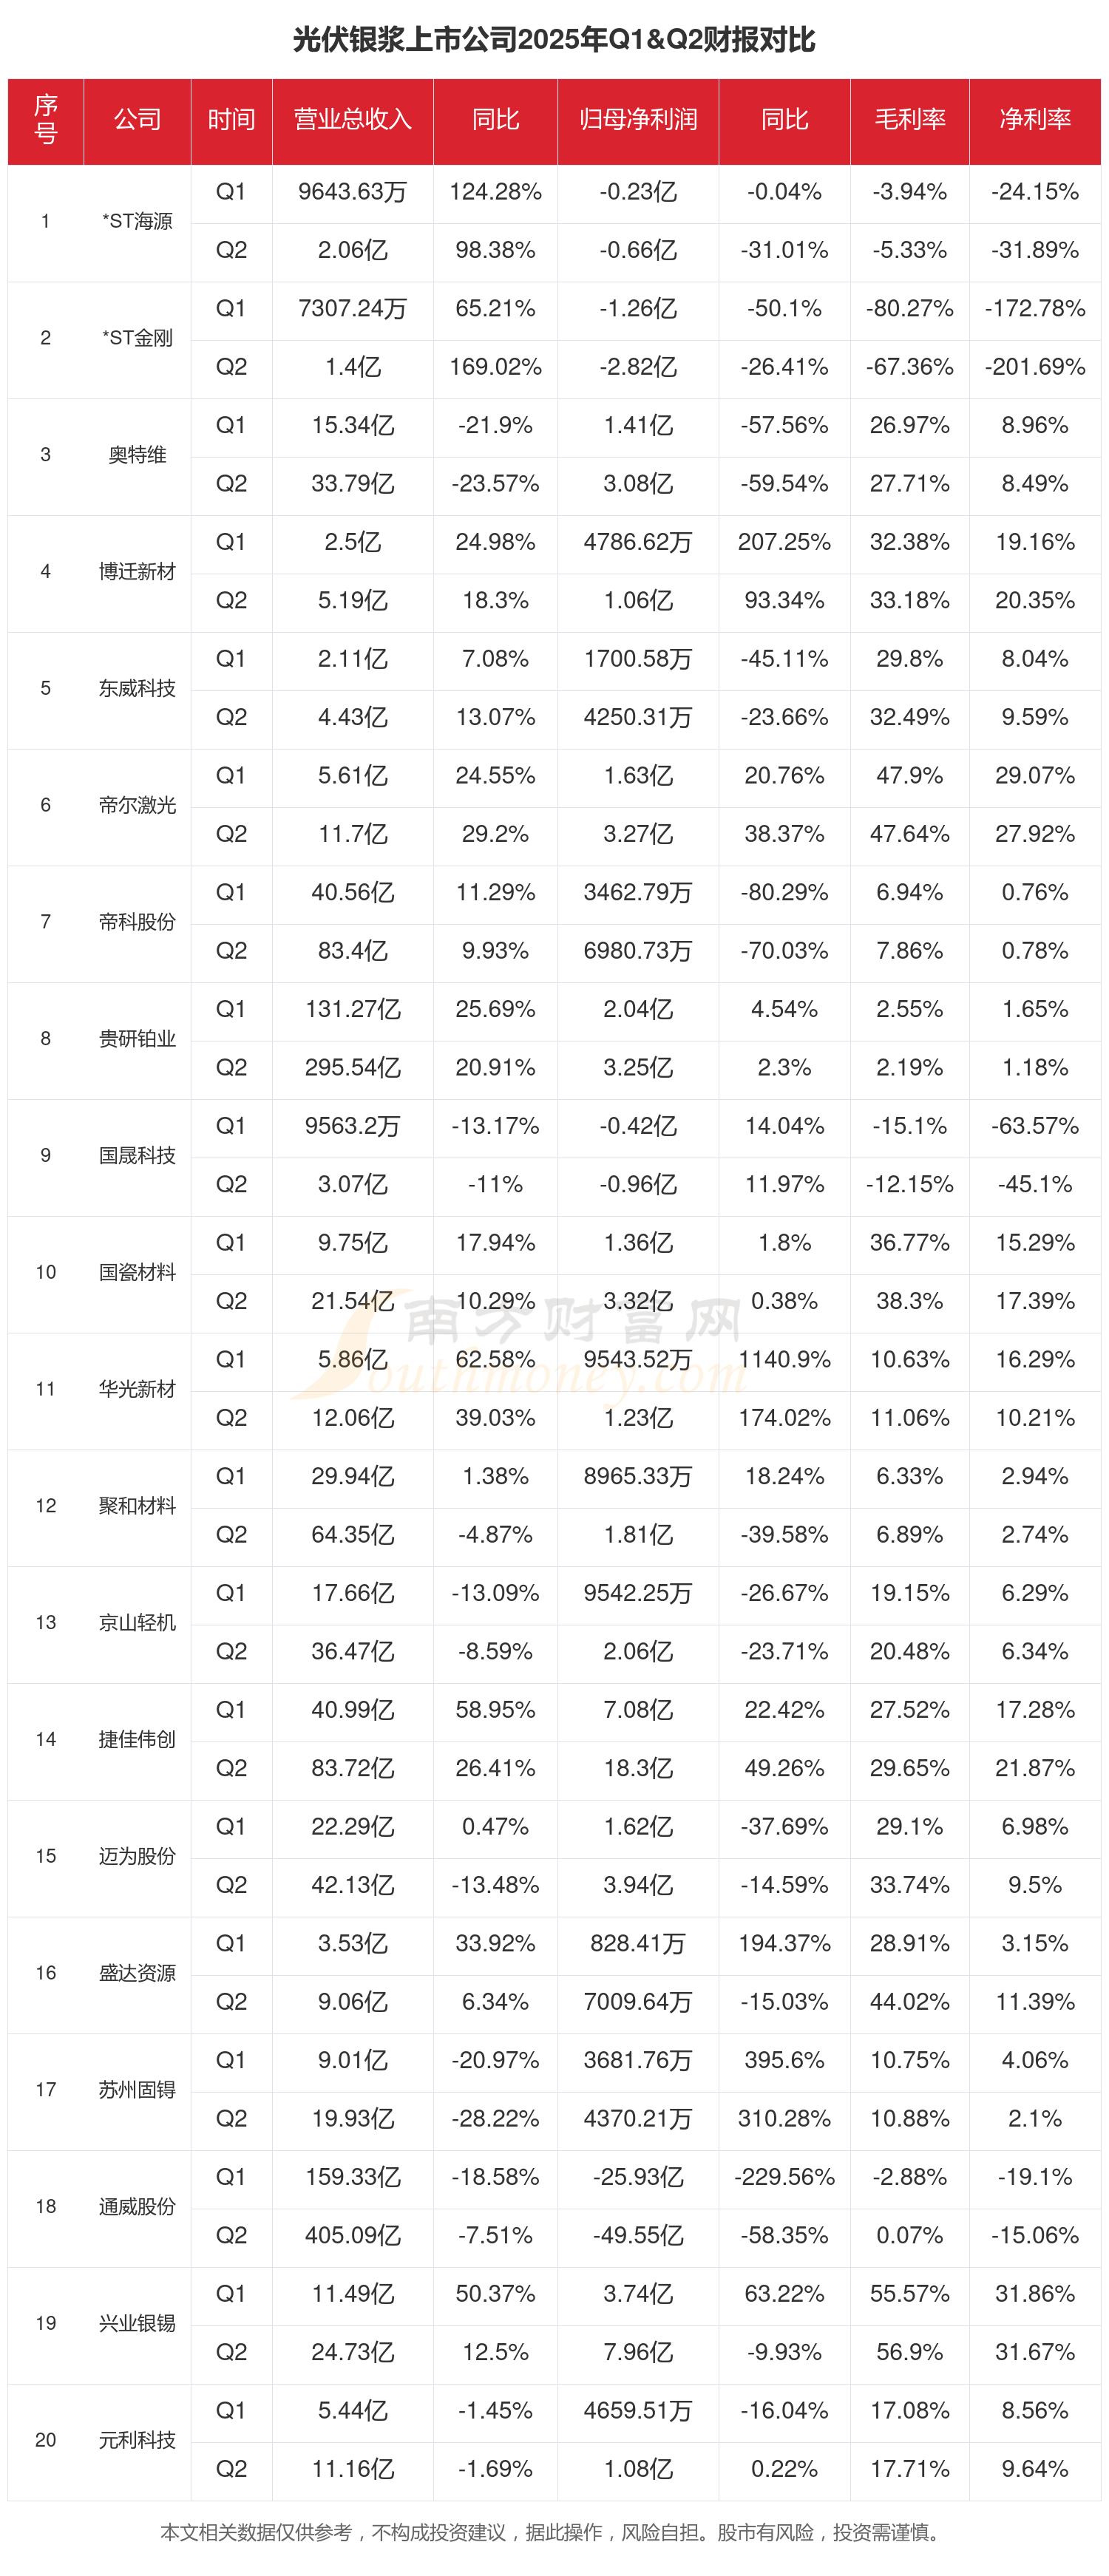
Task: Select company name 贵研铂业
Action: click(137, 1039)
